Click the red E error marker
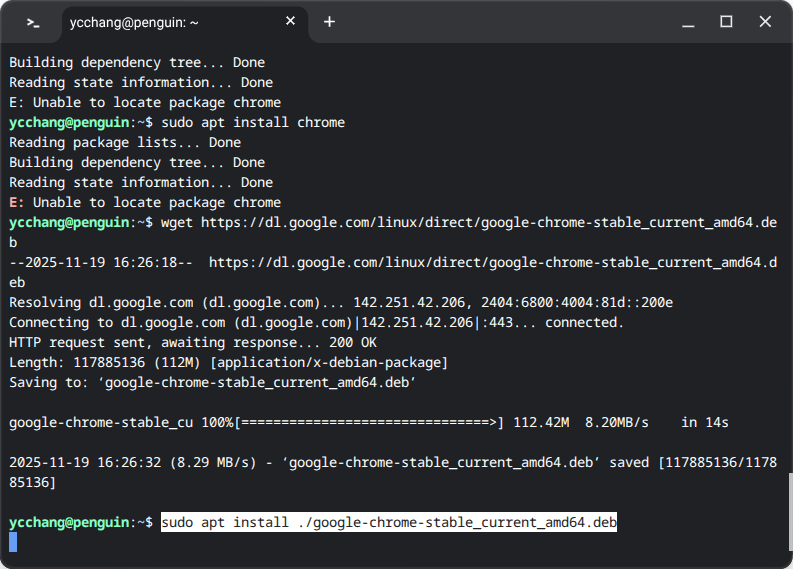Viewport: 793px width, 569px height. coord(13,202)
